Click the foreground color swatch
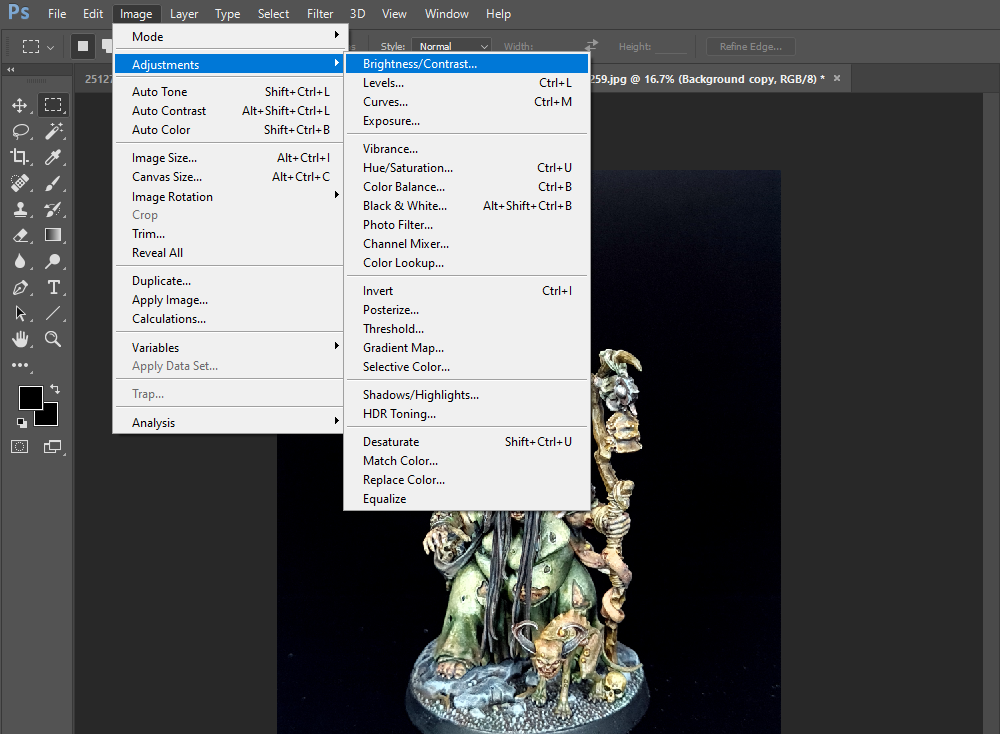Screen dimensions: 1000x734 [30, 397]
